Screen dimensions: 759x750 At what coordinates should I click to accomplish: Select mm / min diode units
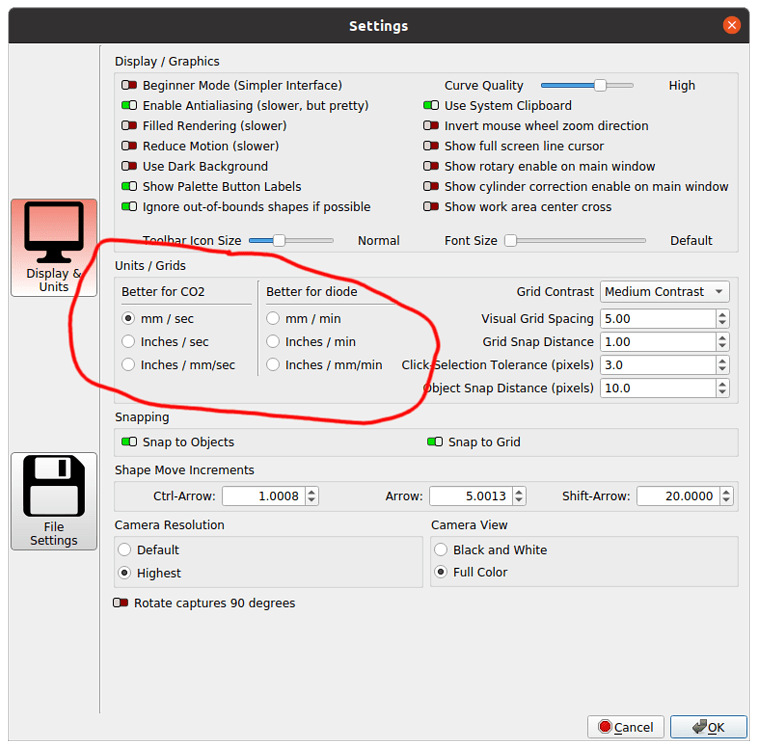coord(273,319)
